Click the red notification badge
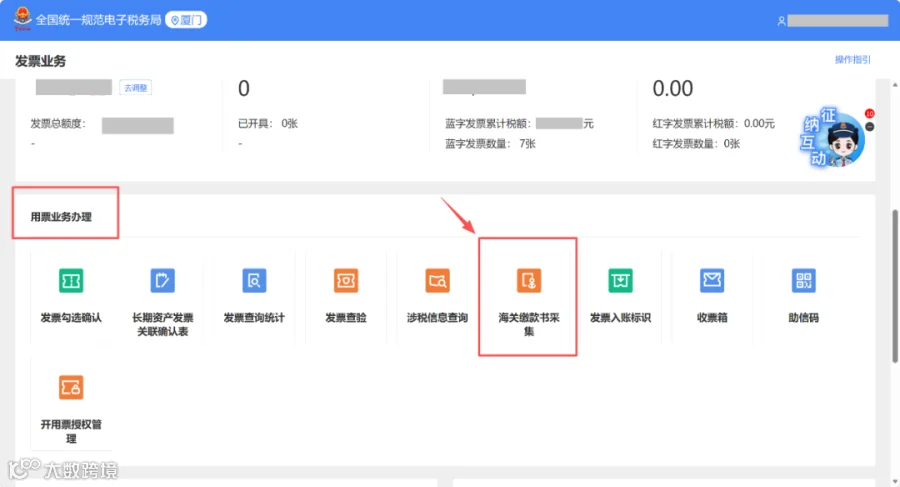The width and height of the screenshot is (900, 487). [870, 114]
